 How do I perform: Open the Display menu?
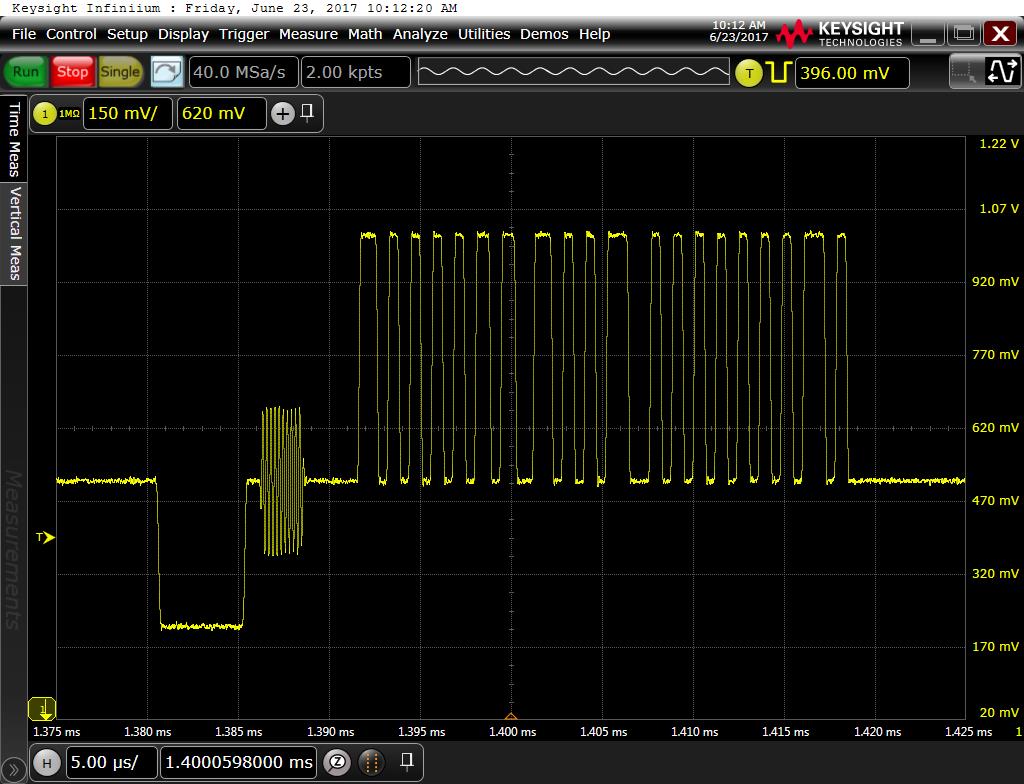point(184,34)
